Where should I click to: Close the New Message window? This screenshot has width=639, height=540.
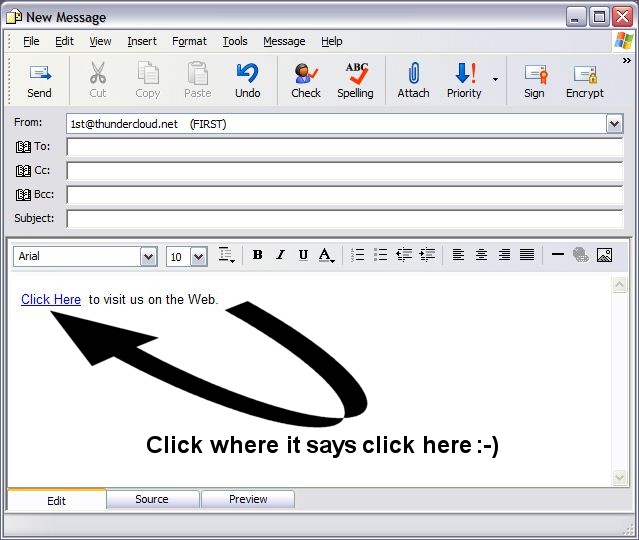pos(623,17)
